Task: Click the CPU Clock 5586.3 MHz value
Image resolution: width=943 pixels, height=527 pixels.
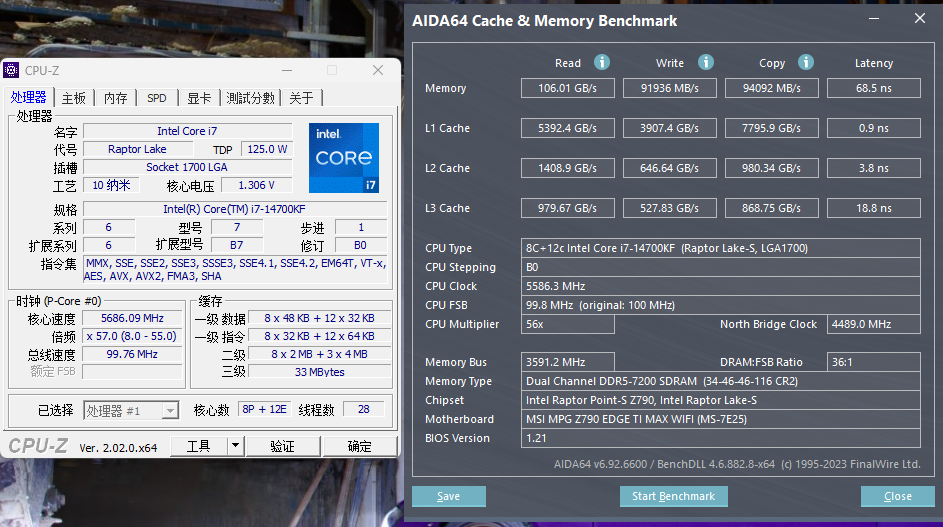Action: (720, 286)
